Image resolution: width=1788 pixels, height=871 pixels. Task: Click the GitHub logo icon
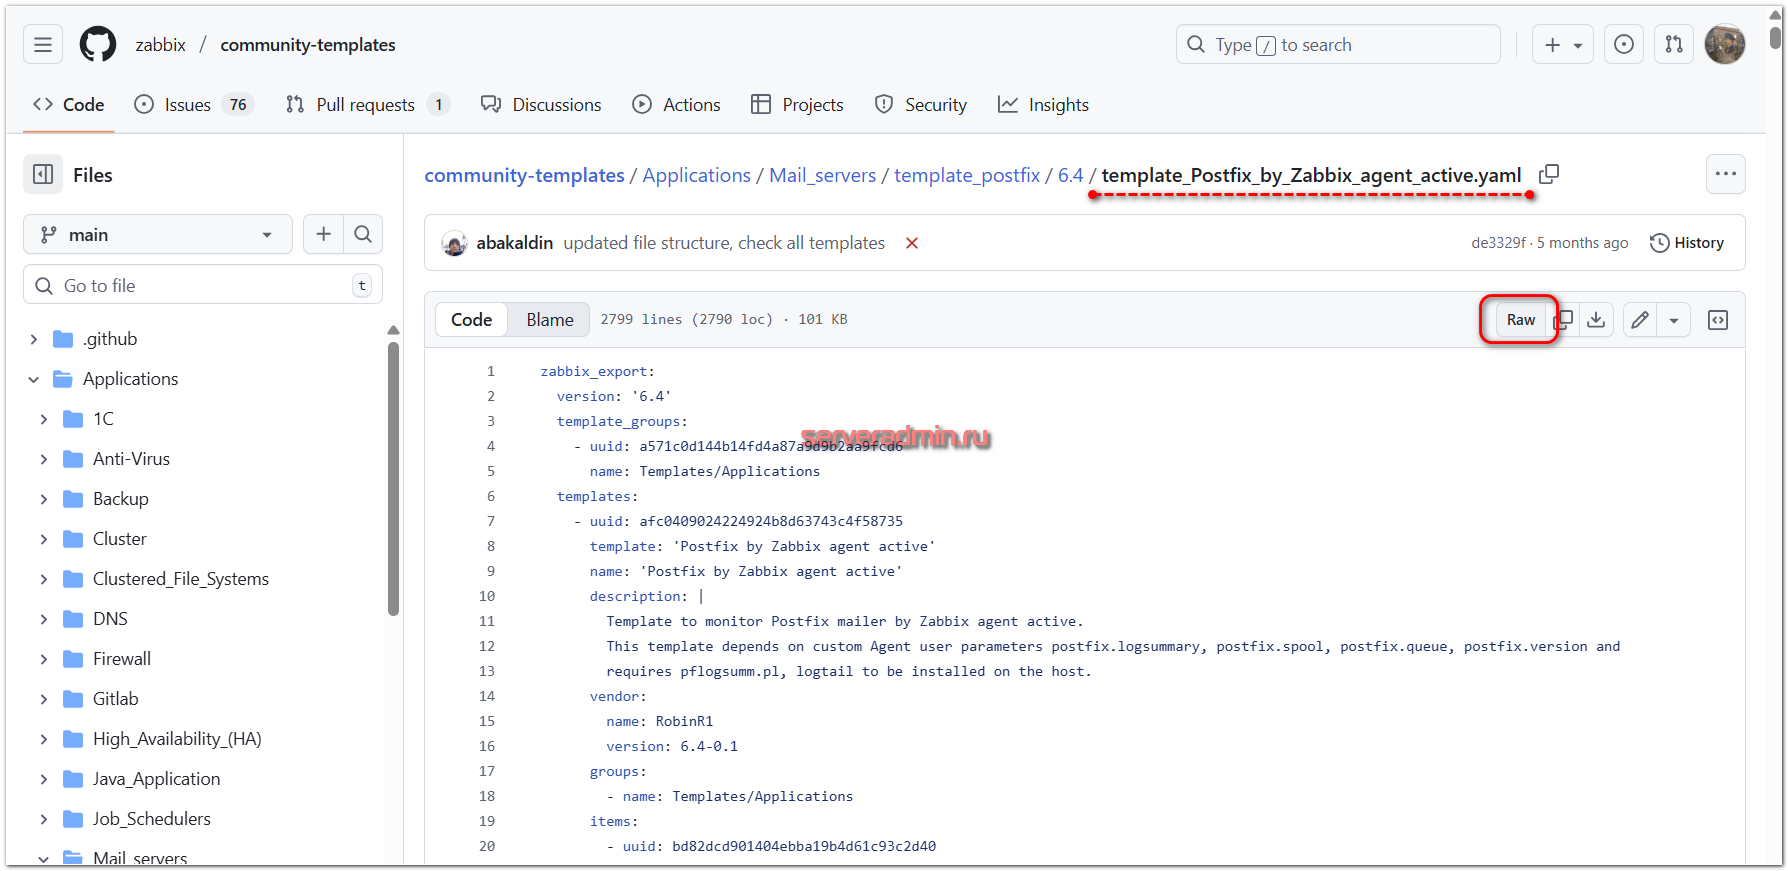98,45
